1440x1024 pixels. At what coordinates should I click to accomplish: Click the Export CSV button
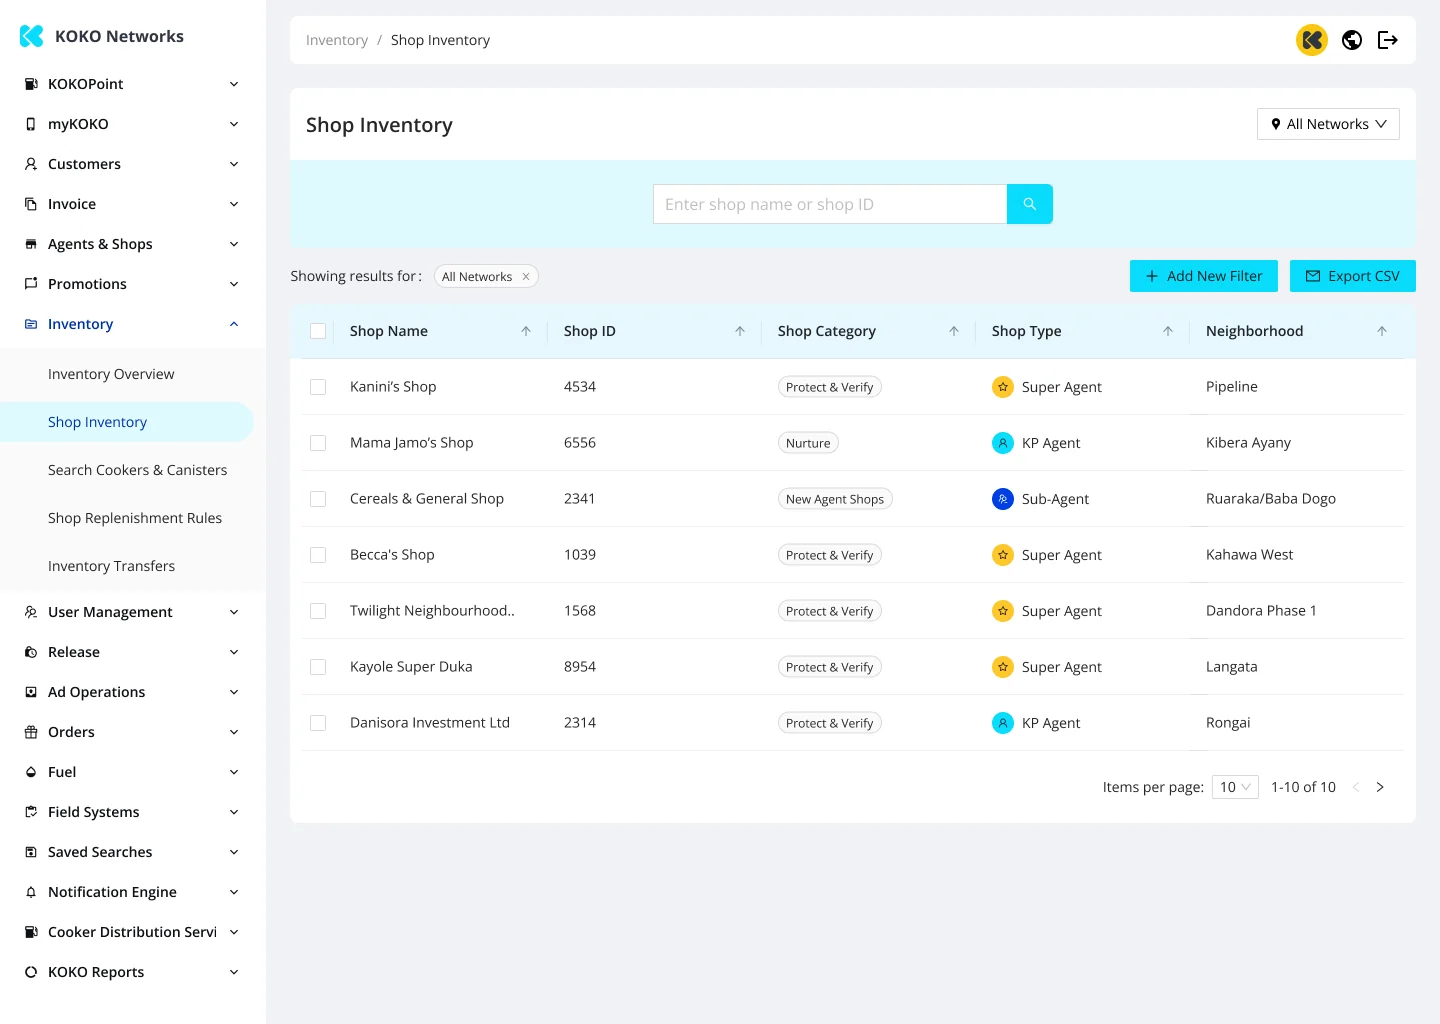[1353, 276]
